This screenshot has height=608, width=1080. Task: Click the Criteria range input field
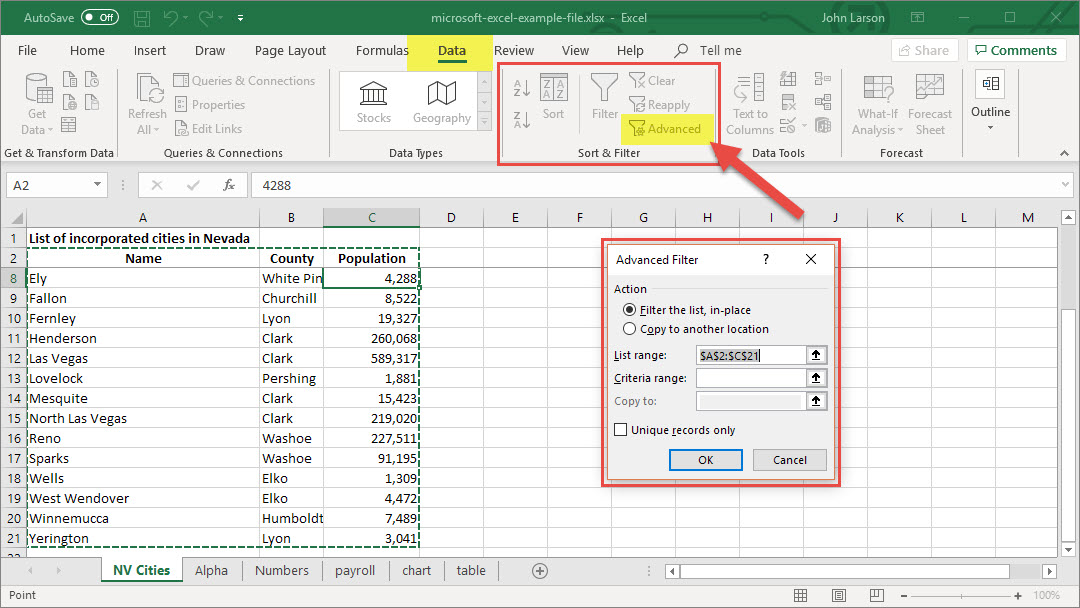coord(750,378)
